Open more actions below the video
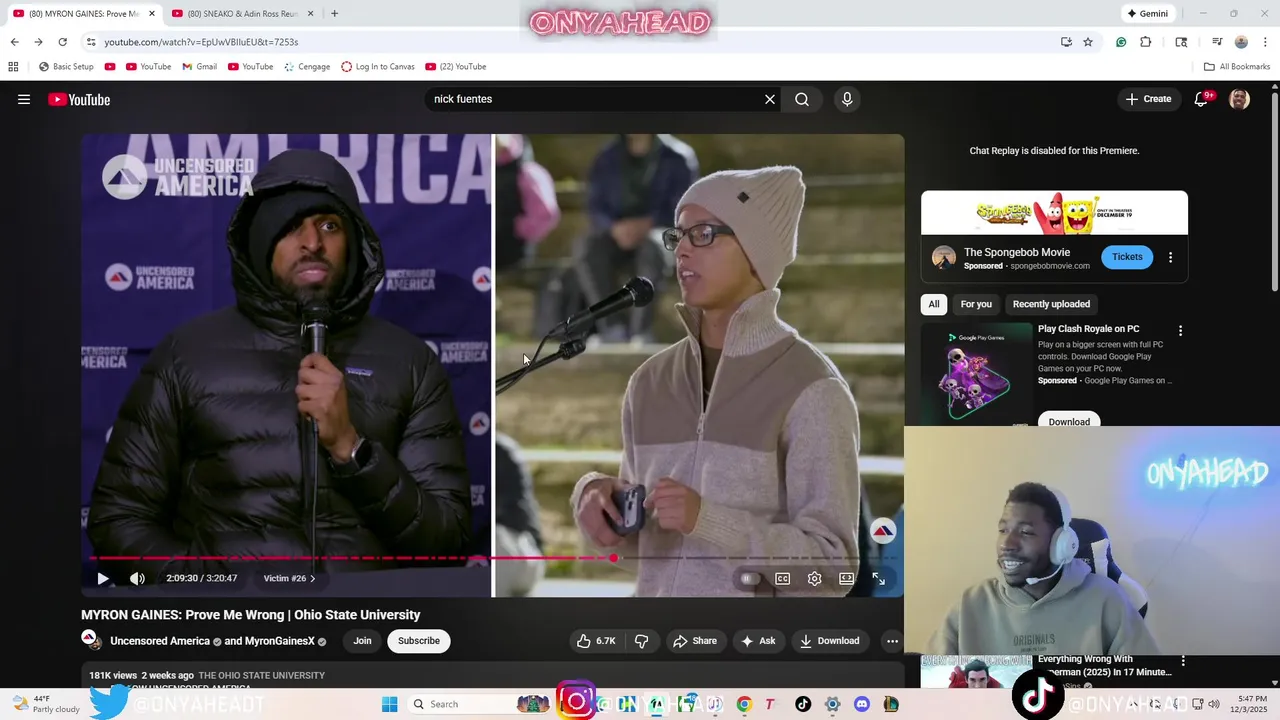This screenshot has width=1280, height=720. 892,641
